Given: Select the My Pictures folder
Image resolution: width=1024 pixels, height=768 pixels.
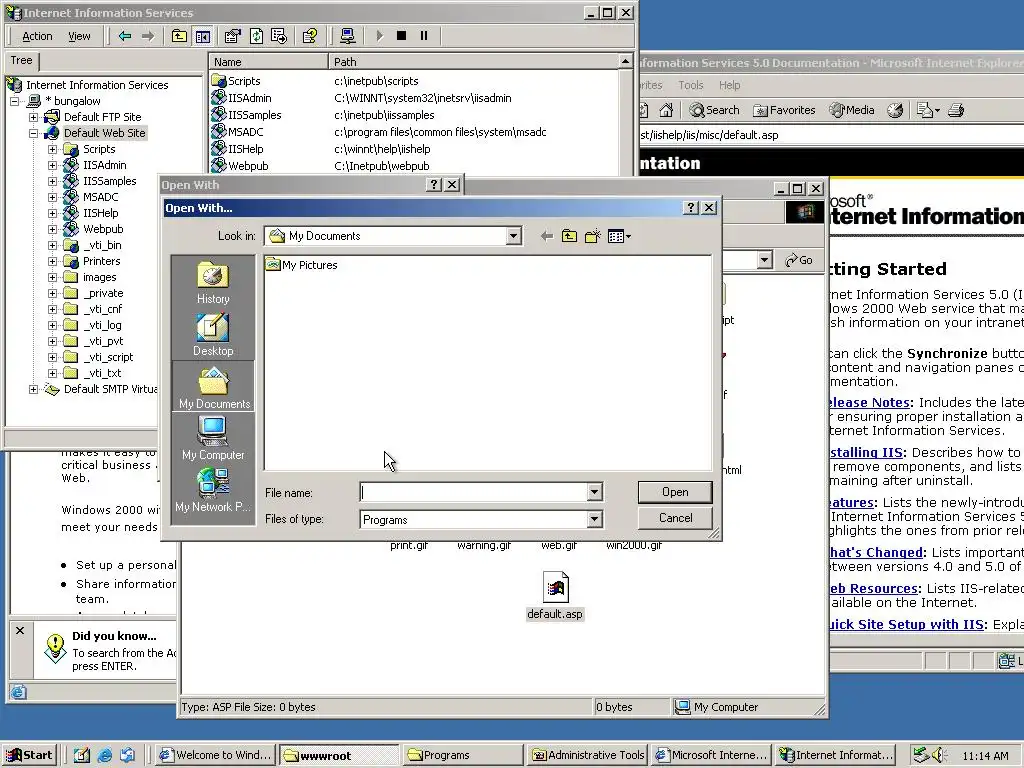Looking at the screenshot, I should pyautogui.click(x=302, y=265).
